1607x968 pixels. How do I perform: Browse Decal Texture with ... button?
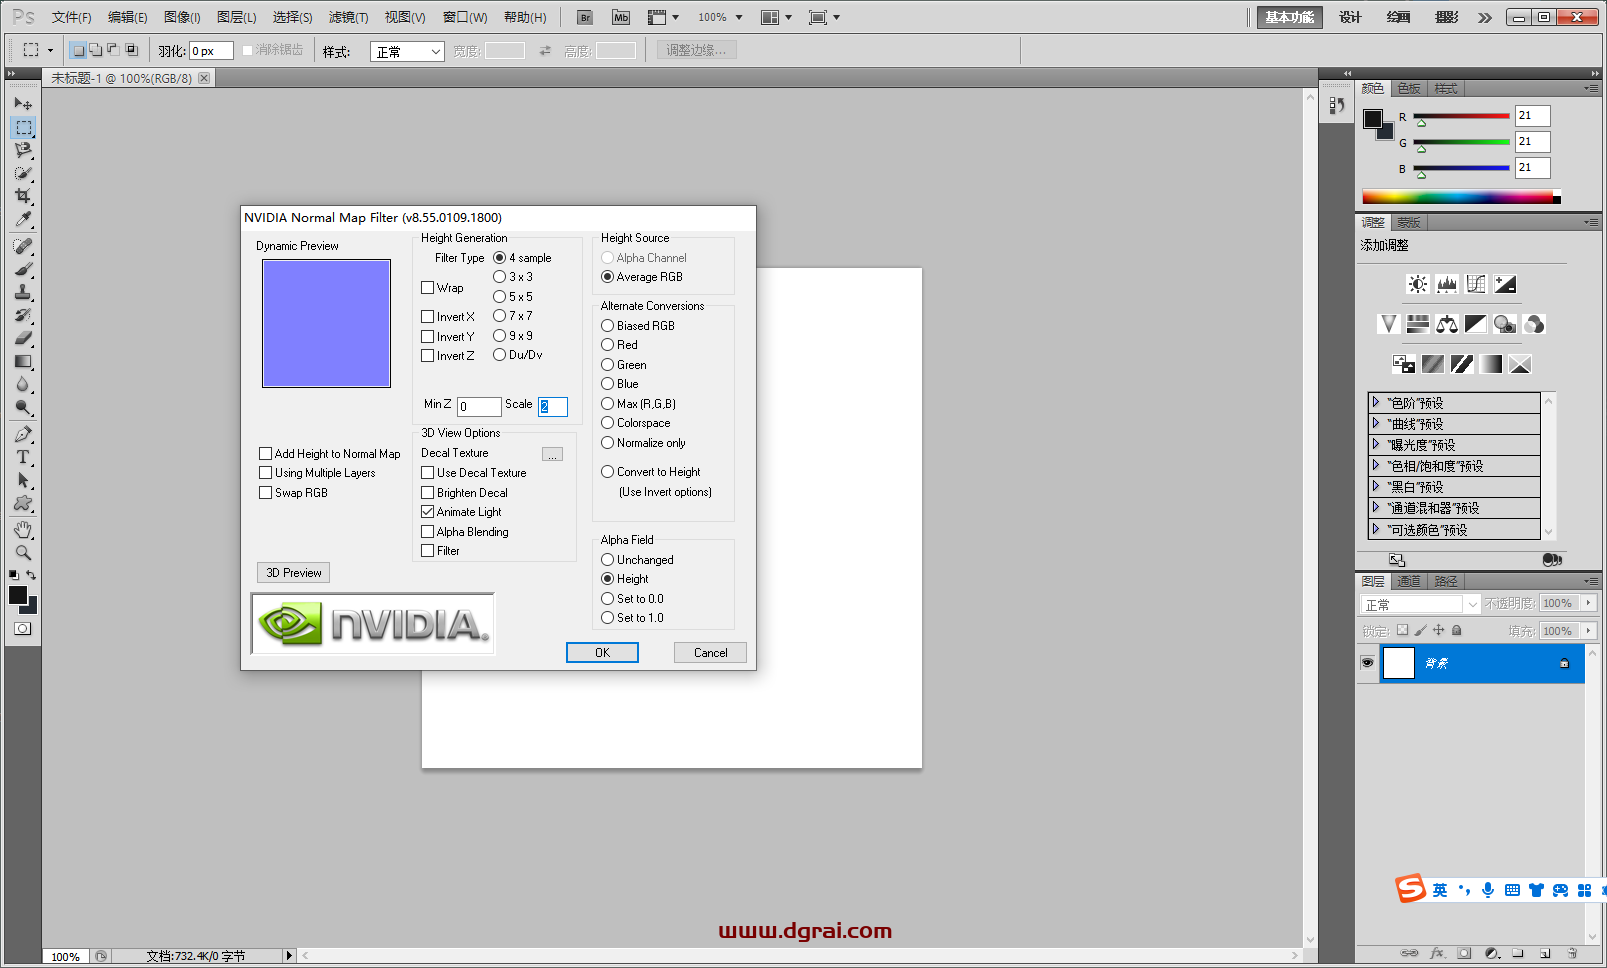[x=552, y=455]
